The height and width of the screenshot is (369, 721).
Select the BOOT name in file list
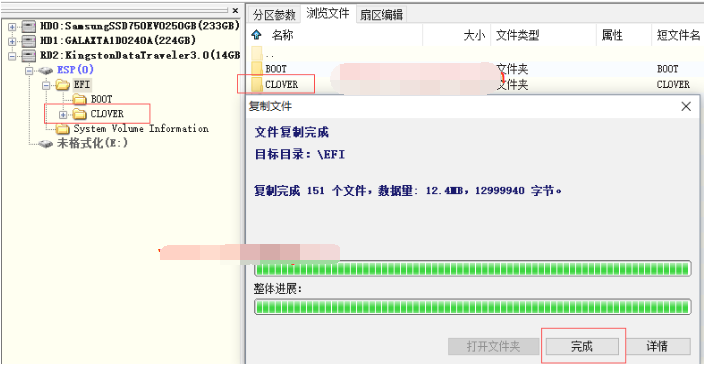[x=276, y=69]
